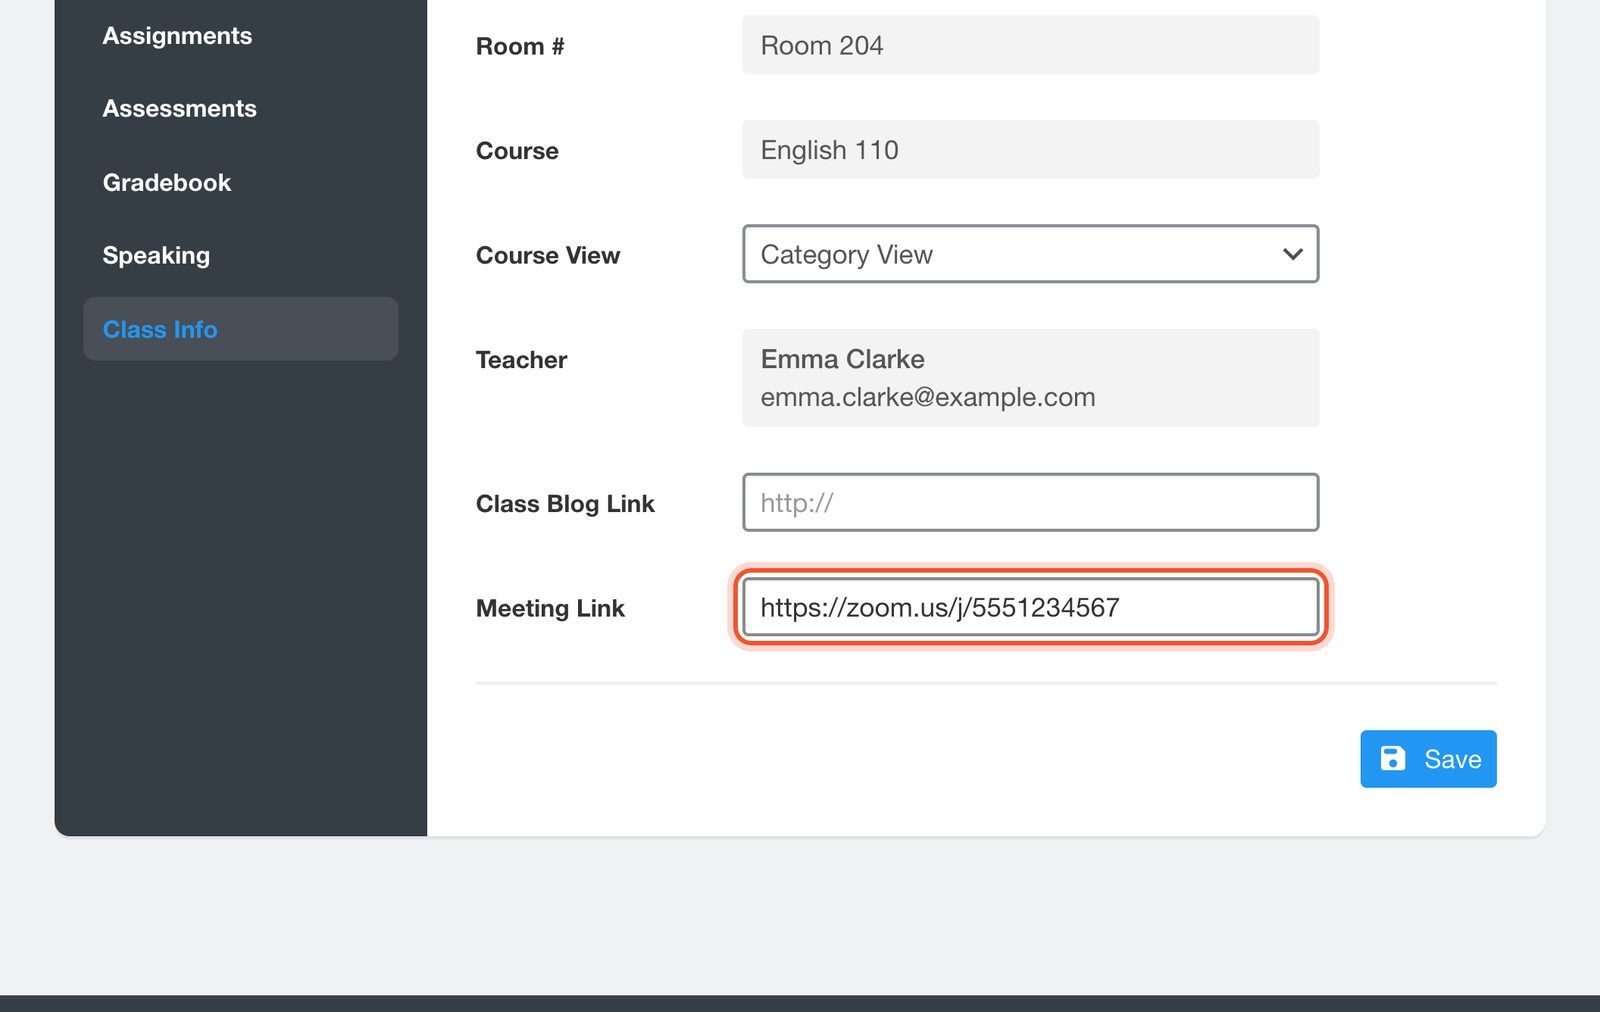Viewport: 1600px width, 1012px height.
Task: Click the English 110 course field
Action: point(1030,150)
